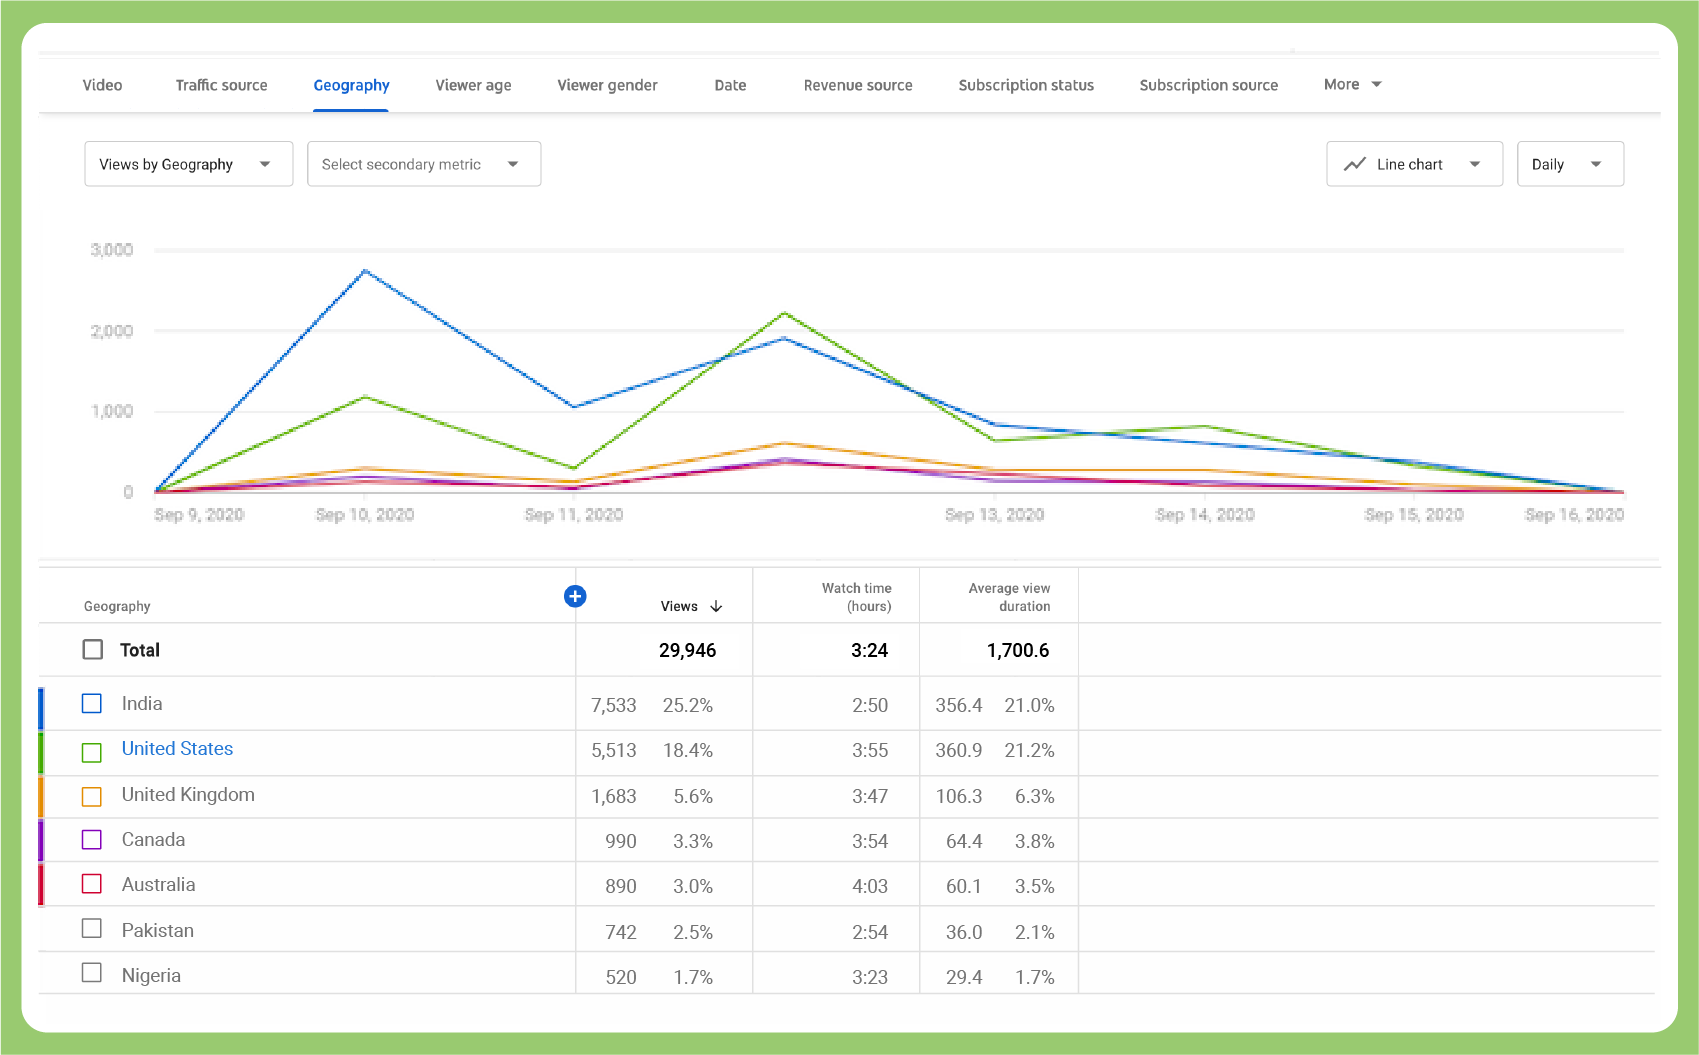Click Canada's average view value 64.4

pos(964,841)
